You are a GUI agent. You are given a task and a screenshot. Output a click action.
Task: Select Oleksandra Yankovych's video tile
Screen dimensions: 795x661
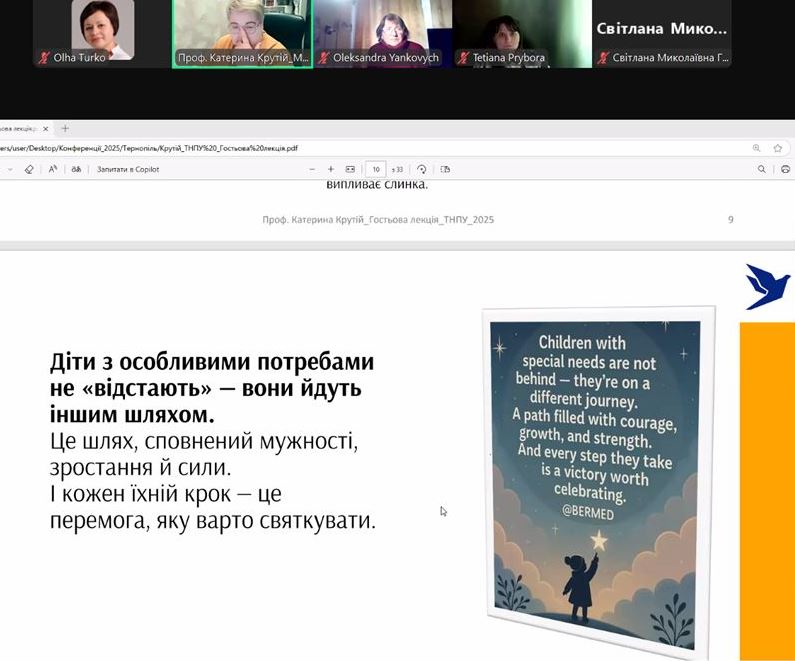pyautogui.click(x=383, y=33)
